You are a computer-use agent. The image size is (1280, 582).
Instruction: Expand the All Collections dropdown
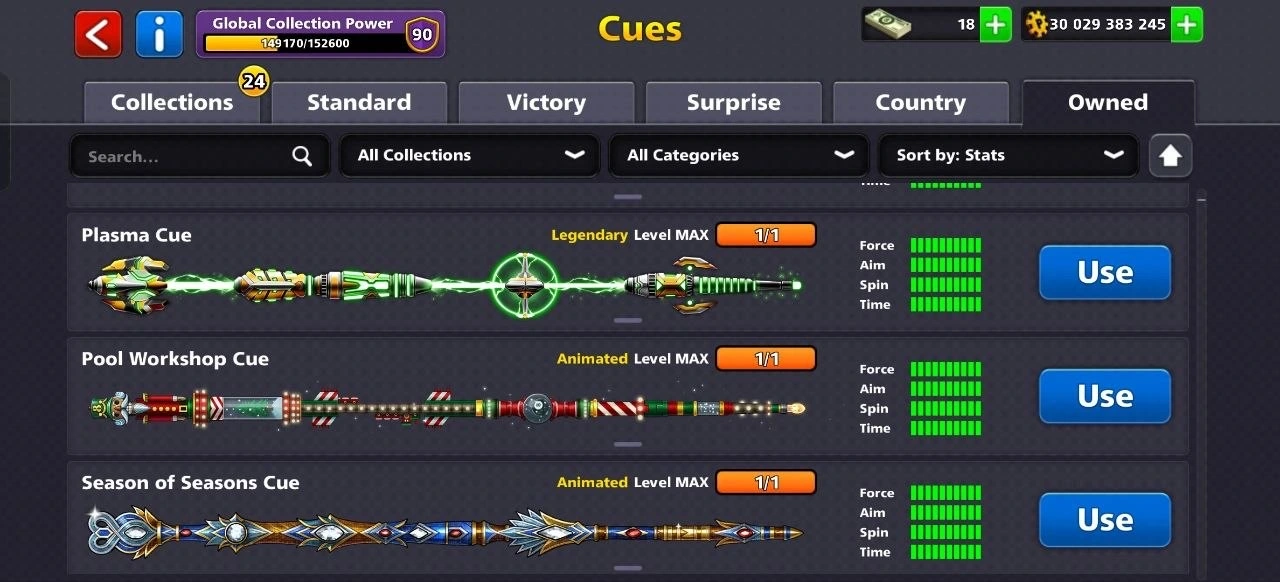pos(469,155)
